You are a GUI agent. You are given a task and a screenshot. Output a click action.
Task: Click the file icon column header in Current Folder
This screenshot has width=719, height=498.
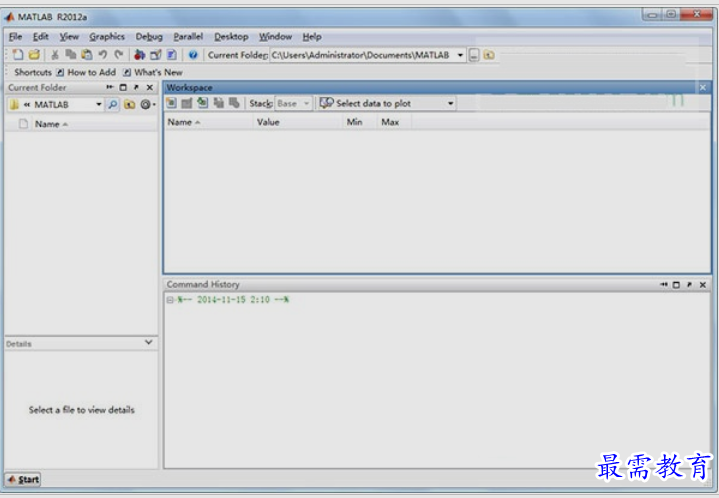tap(23, 124)
